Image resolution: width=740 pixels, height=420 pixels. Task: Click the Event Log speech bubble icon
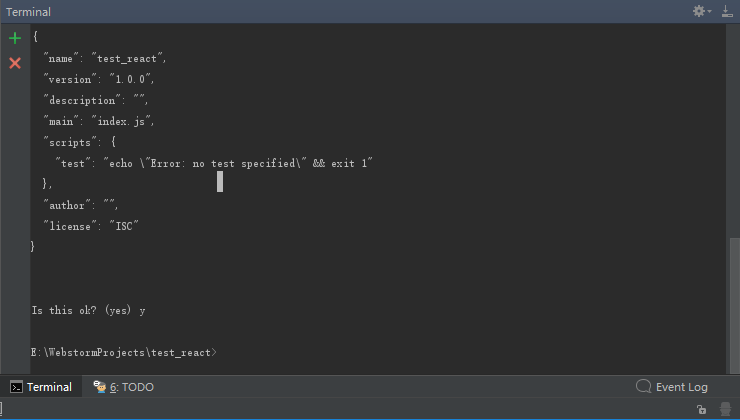coord(644,387)
